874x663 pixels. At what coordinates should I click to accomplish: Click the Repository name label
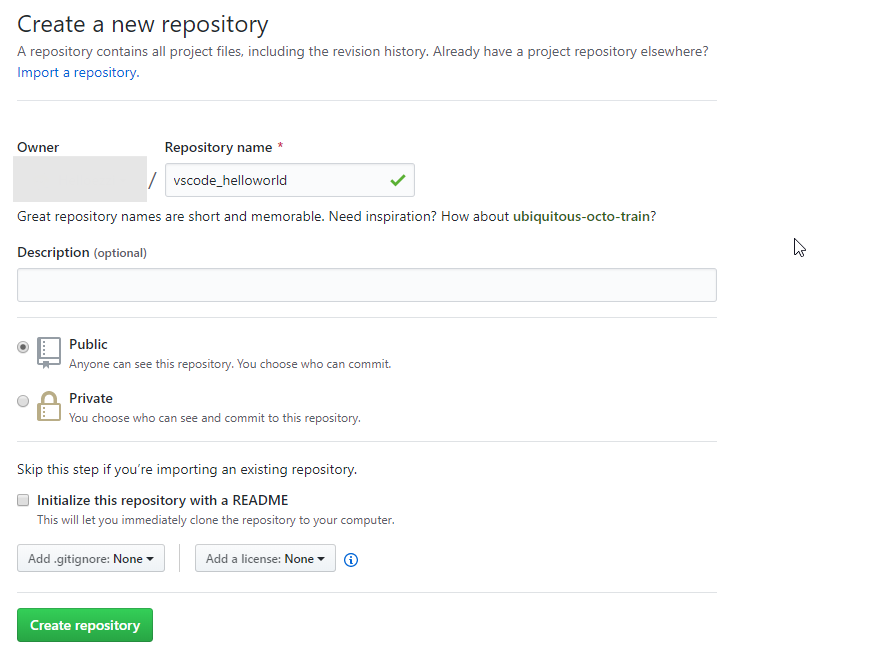click(218, 147)
